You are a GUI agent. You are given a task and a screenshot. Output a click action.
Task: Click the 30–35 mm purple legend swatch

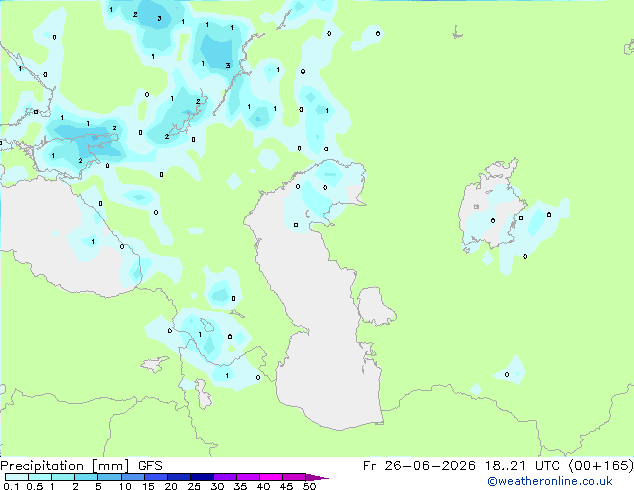(x=224, y=477)
